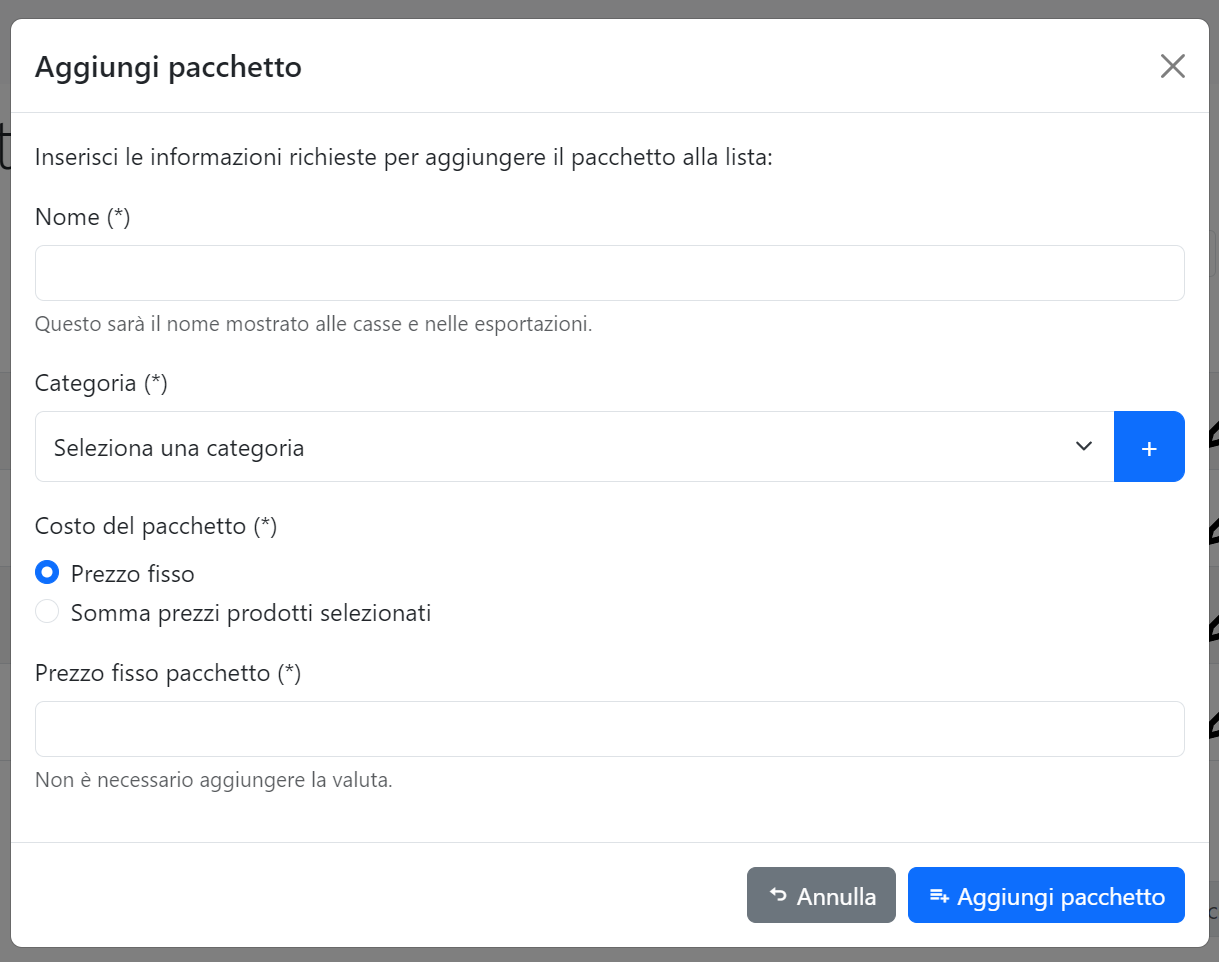Image resolution: width=1219 pixels, height=962 pixels.
Task: Click the Aggiungi pacchetto dialog title heading
Action: point(168,67)
